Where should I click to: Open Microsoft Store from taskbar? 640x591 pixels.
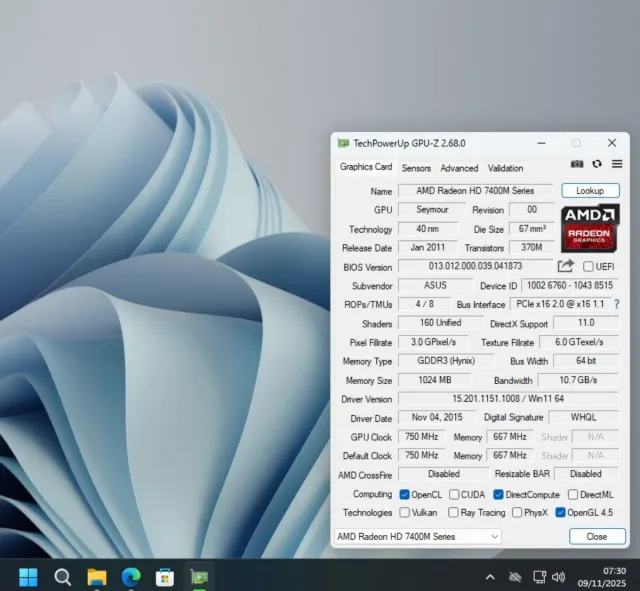(165, 577)
